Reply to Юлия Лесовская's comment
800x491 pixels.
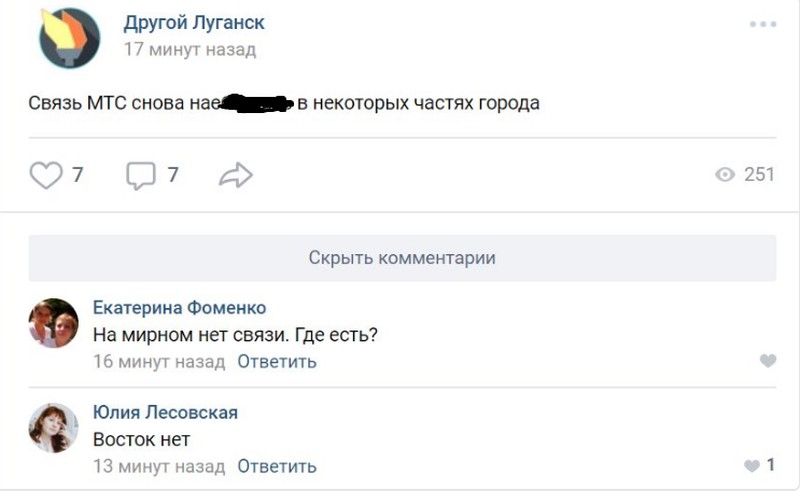[277, 466]
